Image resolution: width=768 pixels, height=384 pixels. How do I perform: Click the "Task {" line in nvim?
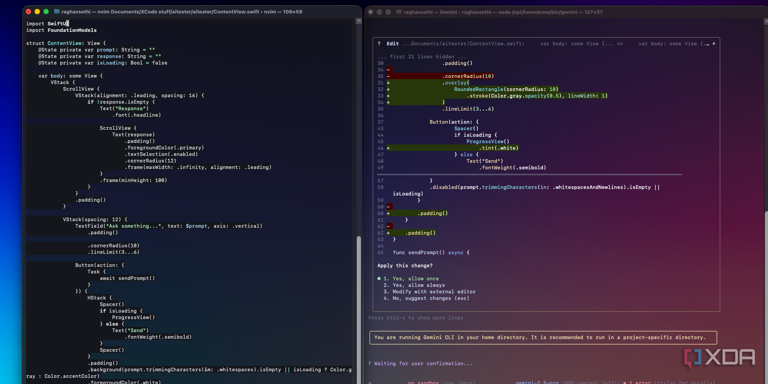(95, 271)
